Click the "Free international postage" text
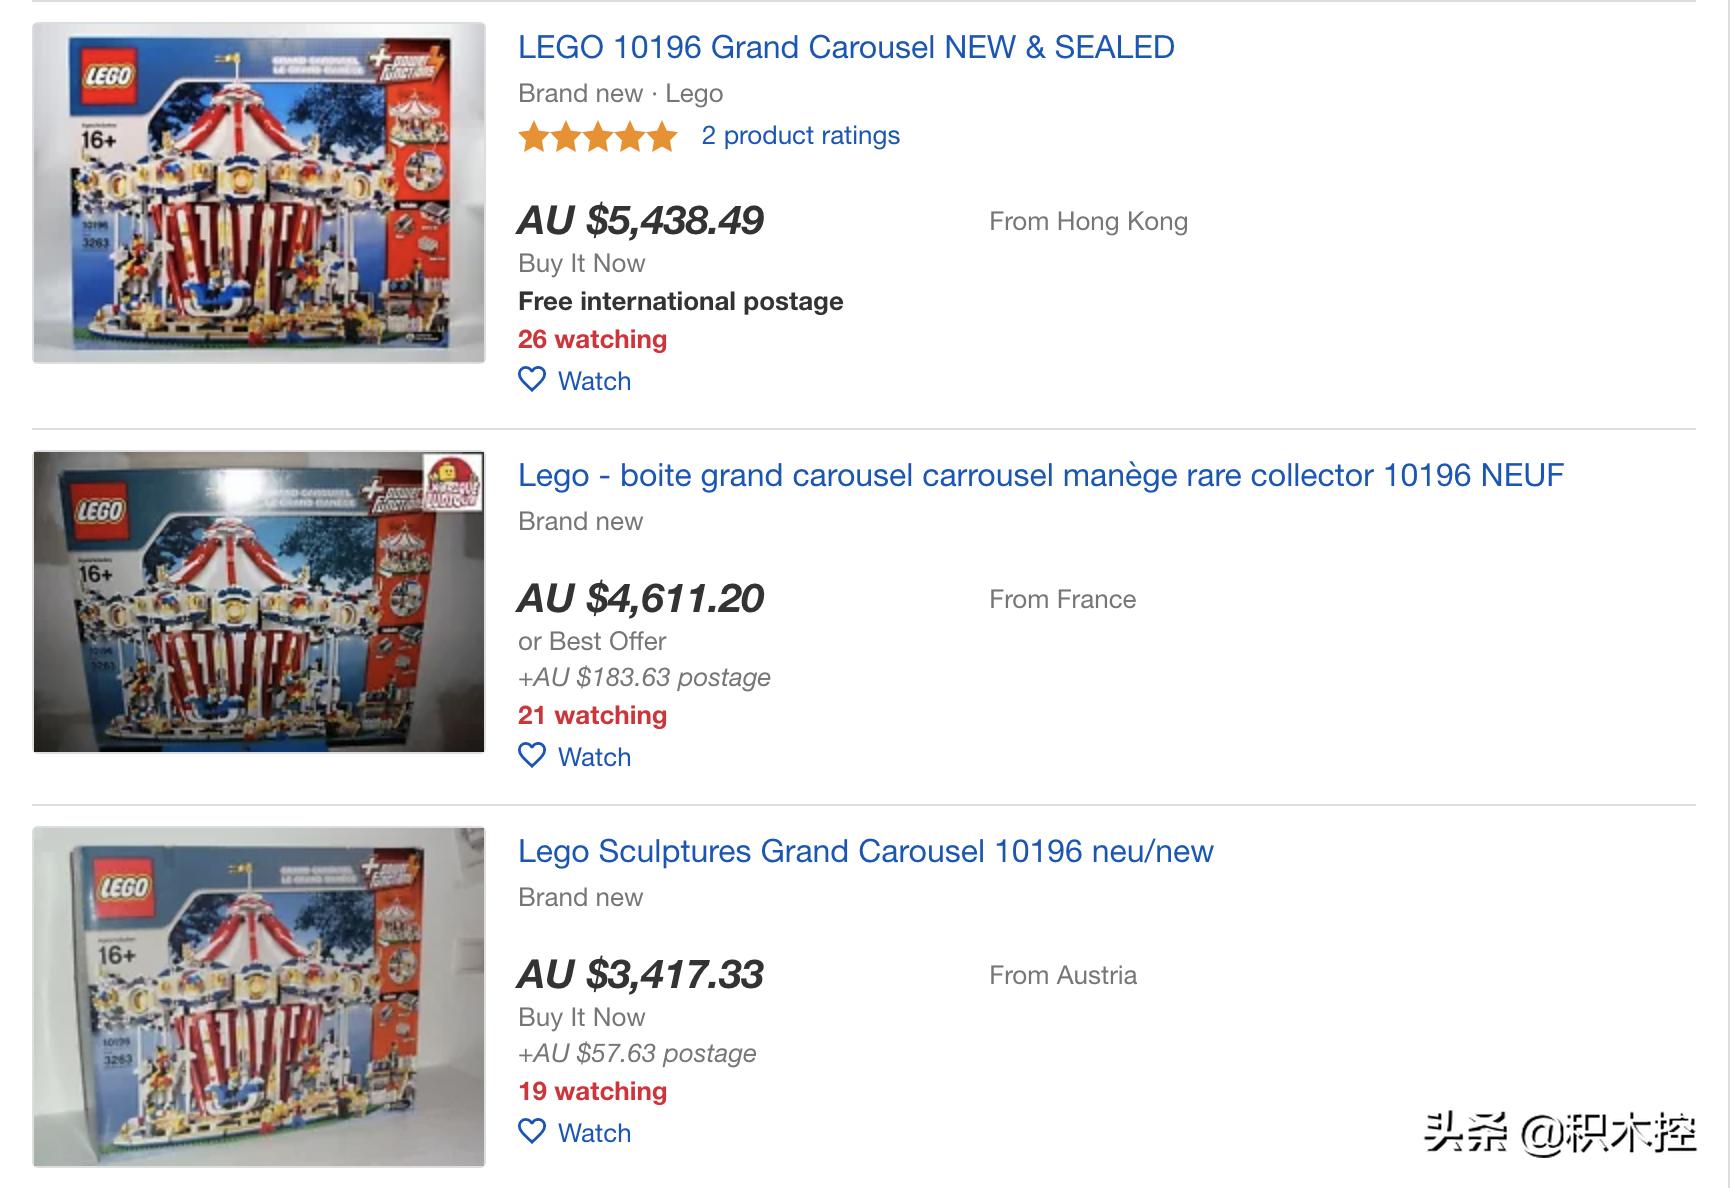Viewport: 1730px width, 1188px height. pyautogui.click(x=680, y=302)
